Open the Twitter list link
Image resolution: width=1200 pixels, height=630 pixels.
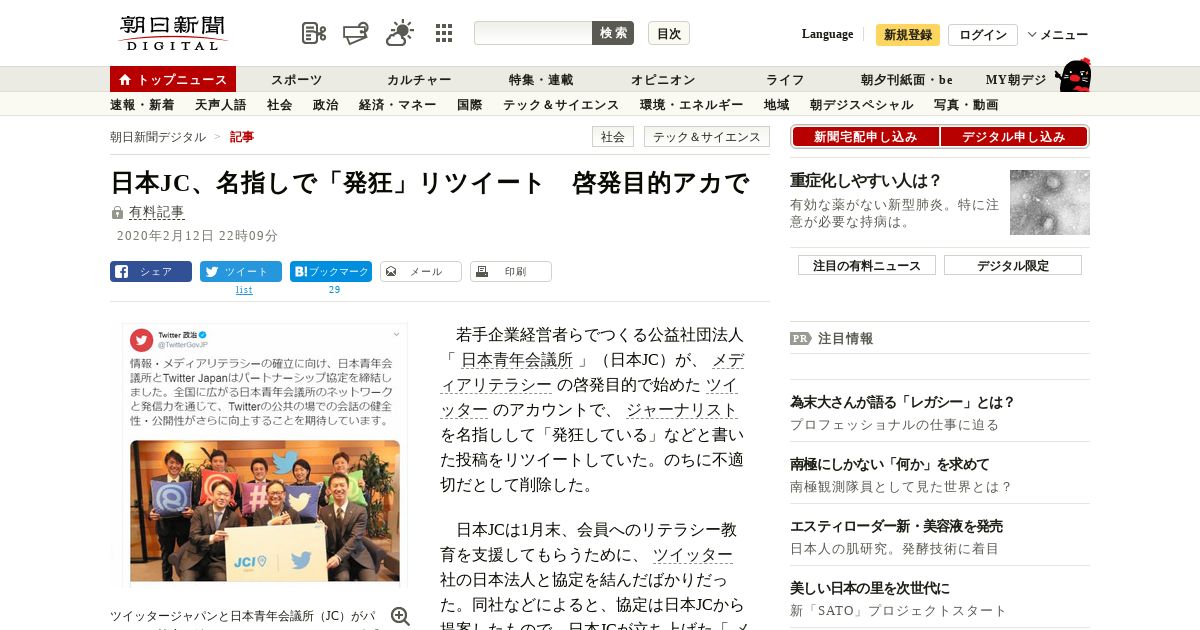pos(244,290)
